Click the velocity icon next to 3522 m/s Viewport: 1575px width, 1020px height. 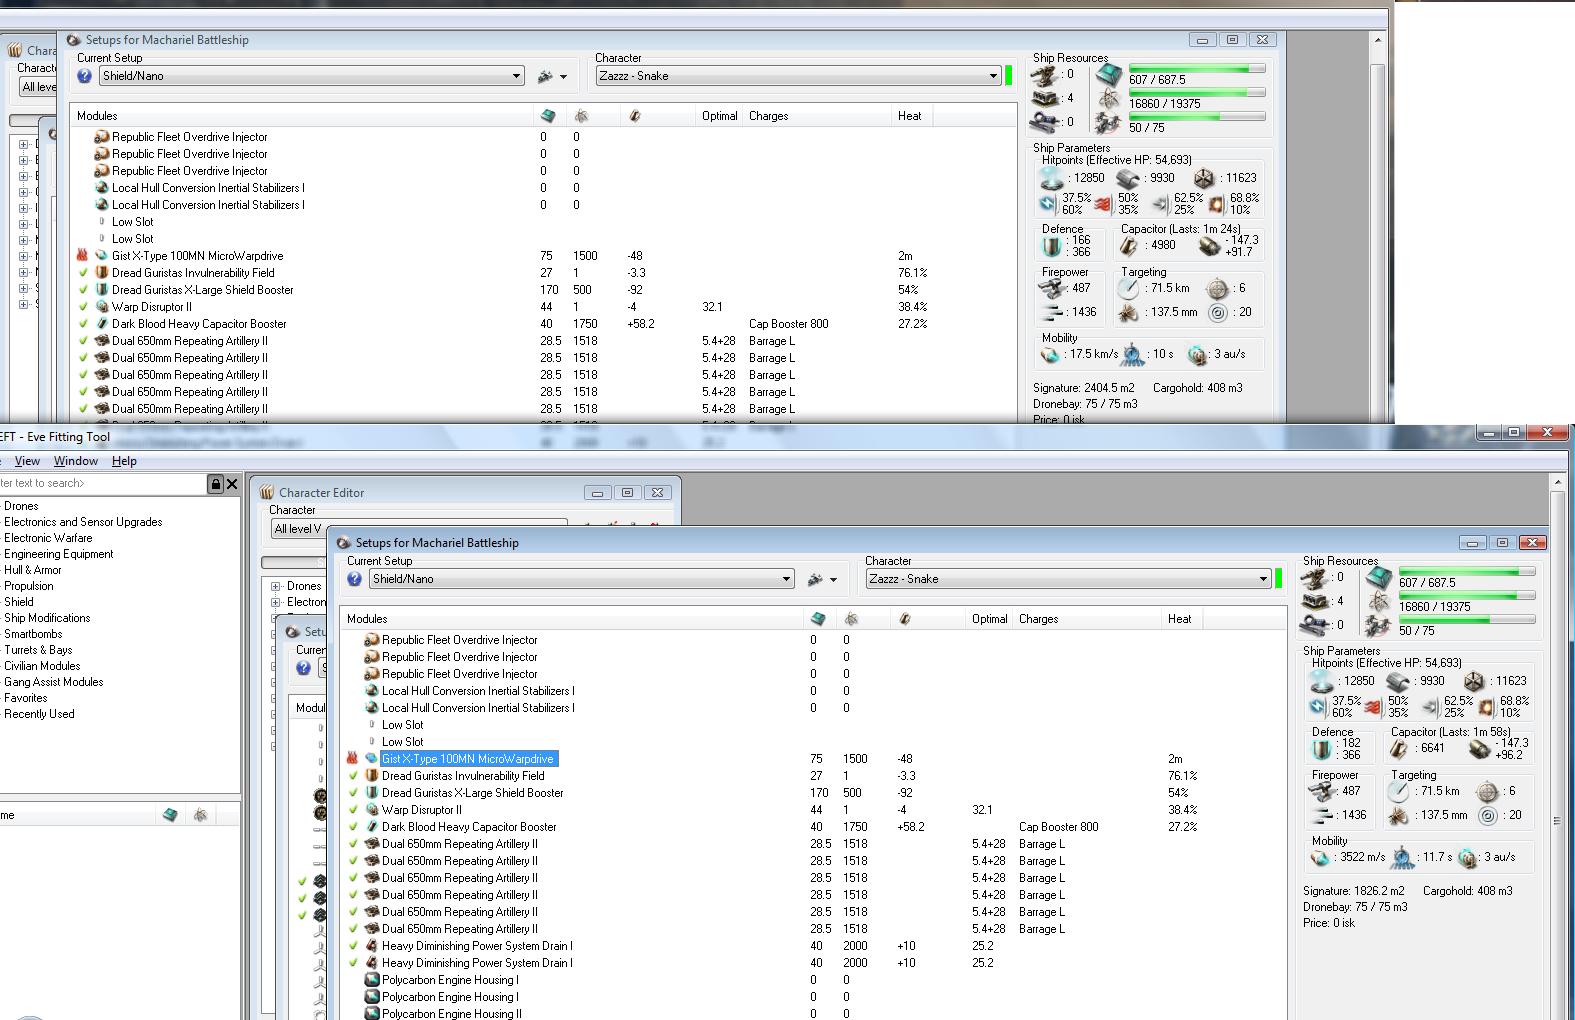(1320, 858)
